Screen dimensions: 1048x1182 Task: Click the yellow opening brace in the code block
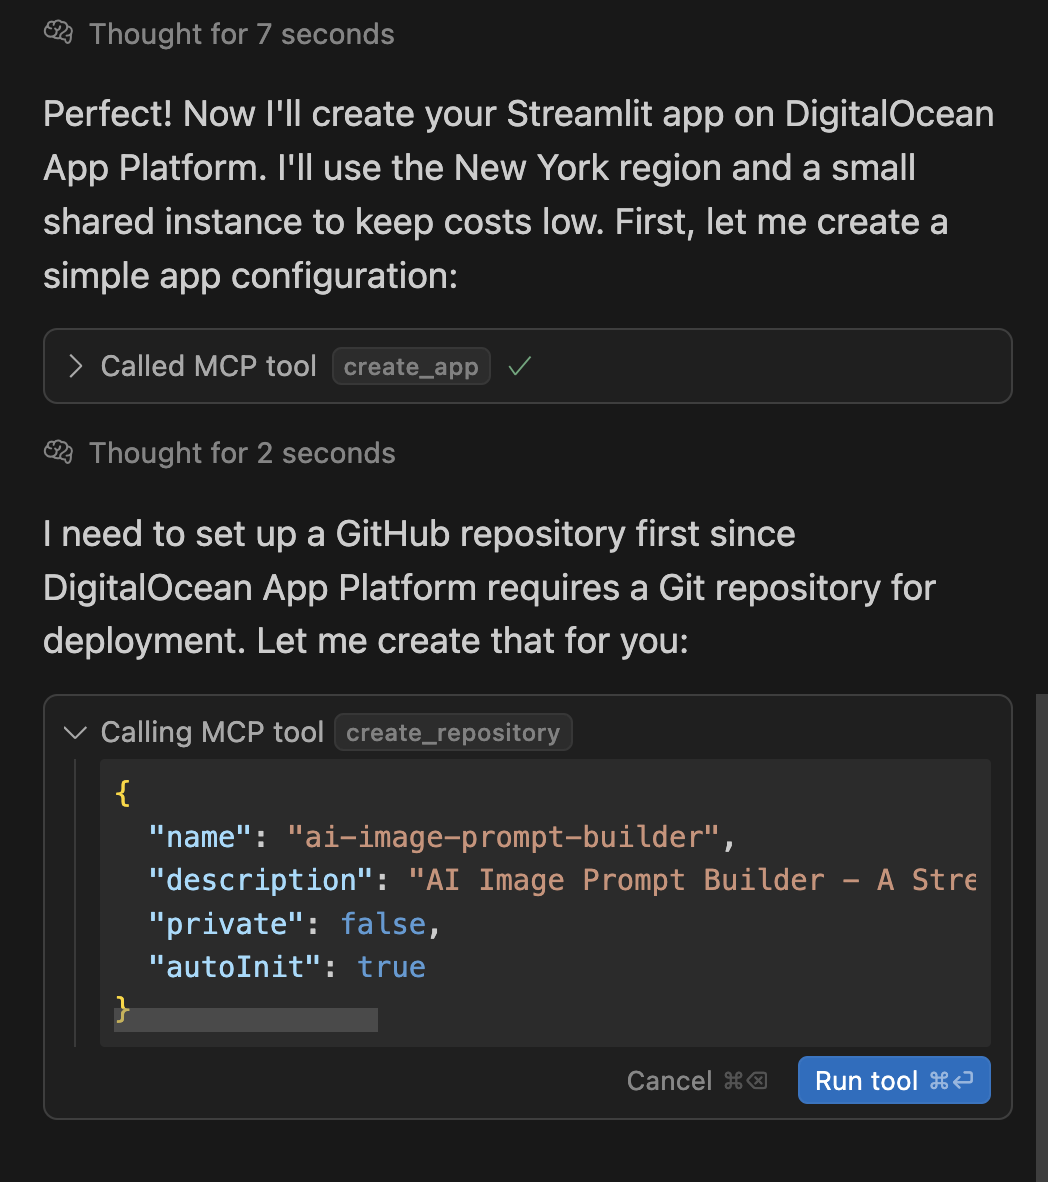click(x=123, y=794)
